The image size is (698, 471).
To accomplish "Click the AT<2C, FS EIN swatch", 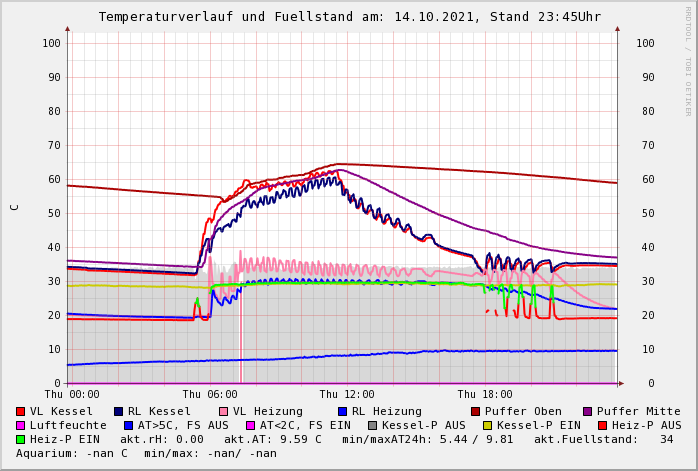I will click(251, 425).
